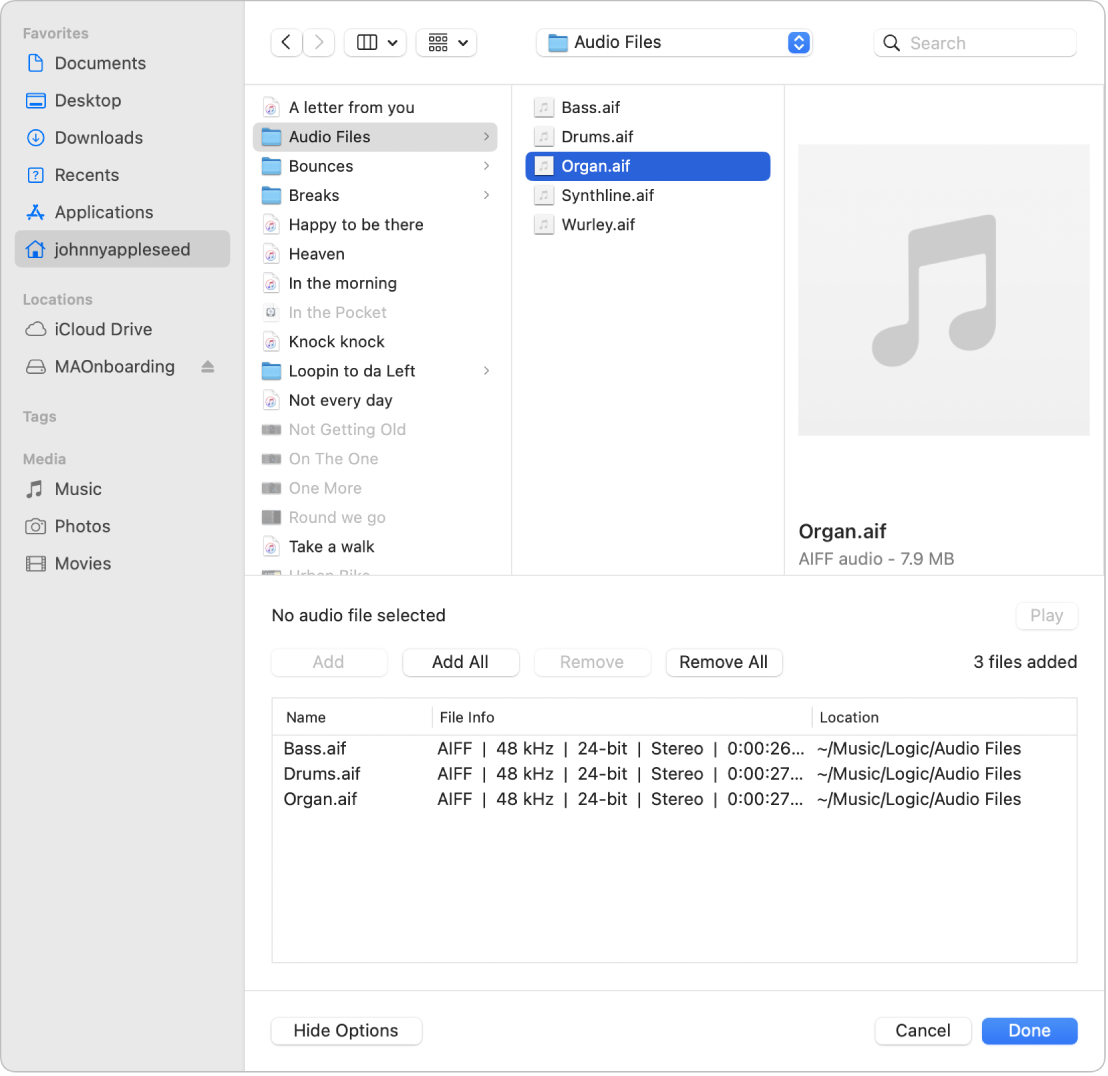Remove All added files
Screen dimensions: 1108x1076
pyautogui.click(x=724, y=662)
